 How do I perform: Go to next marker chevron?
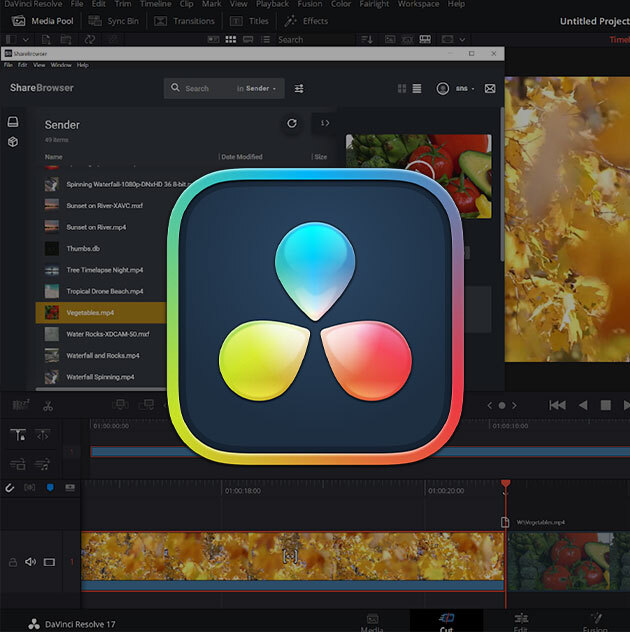(514, 405)
